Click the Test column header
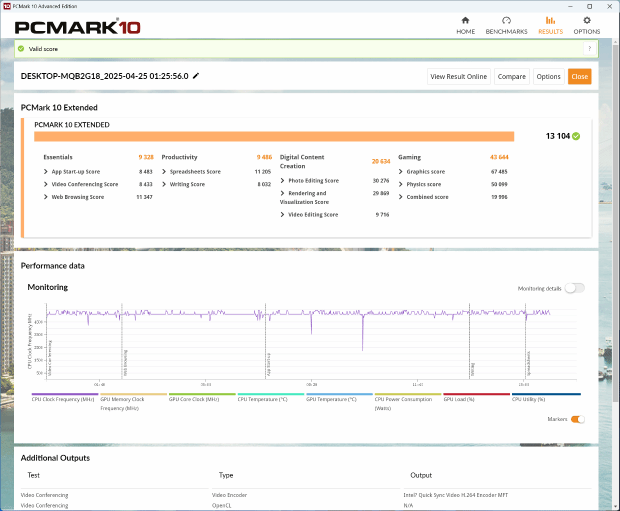 (34, 475)
